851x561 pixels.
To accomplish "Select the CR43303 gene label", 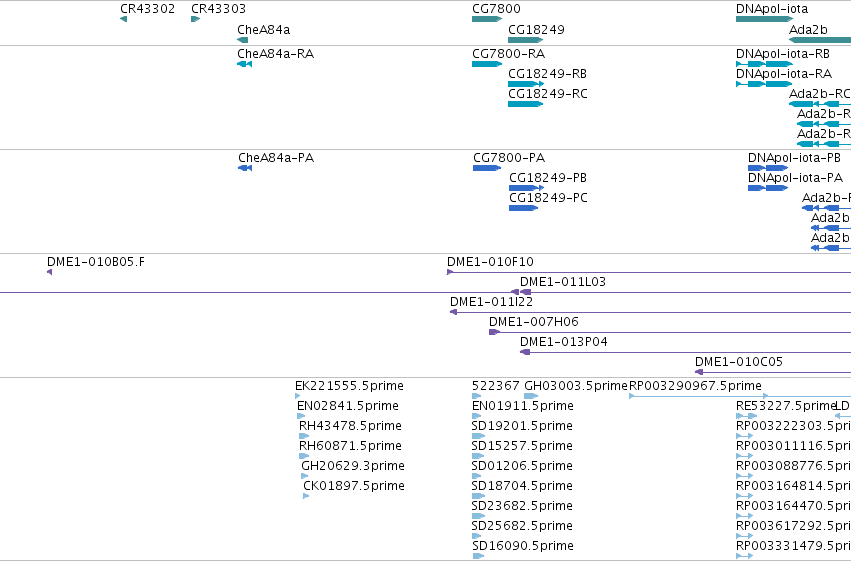I will point(218,9).
